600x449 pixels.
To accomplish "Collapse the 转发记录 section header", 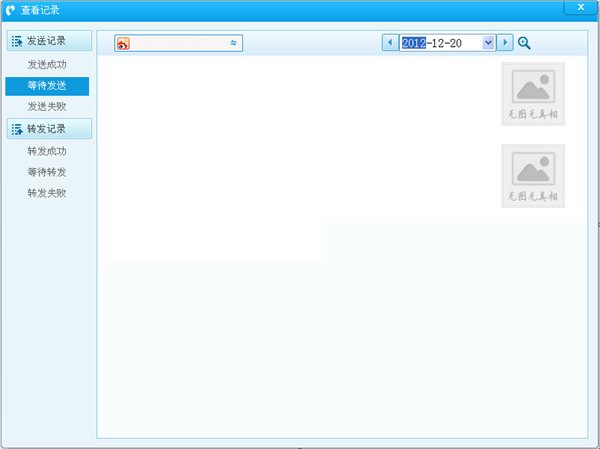I will coord(49,129).
